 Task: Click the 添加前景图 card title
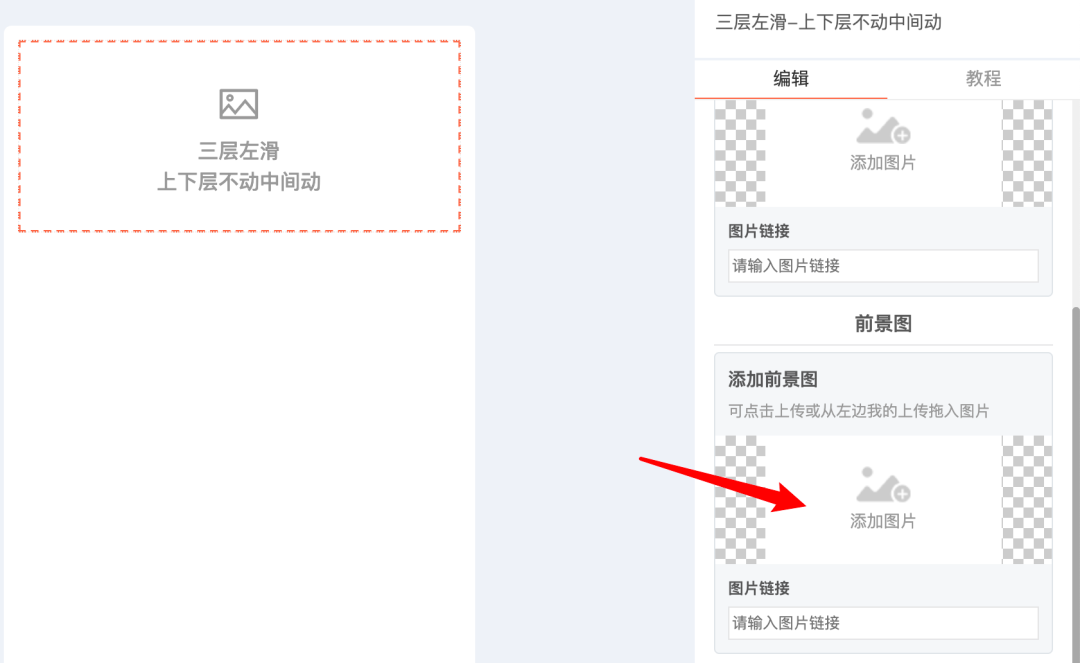click(x=773, y=379)
